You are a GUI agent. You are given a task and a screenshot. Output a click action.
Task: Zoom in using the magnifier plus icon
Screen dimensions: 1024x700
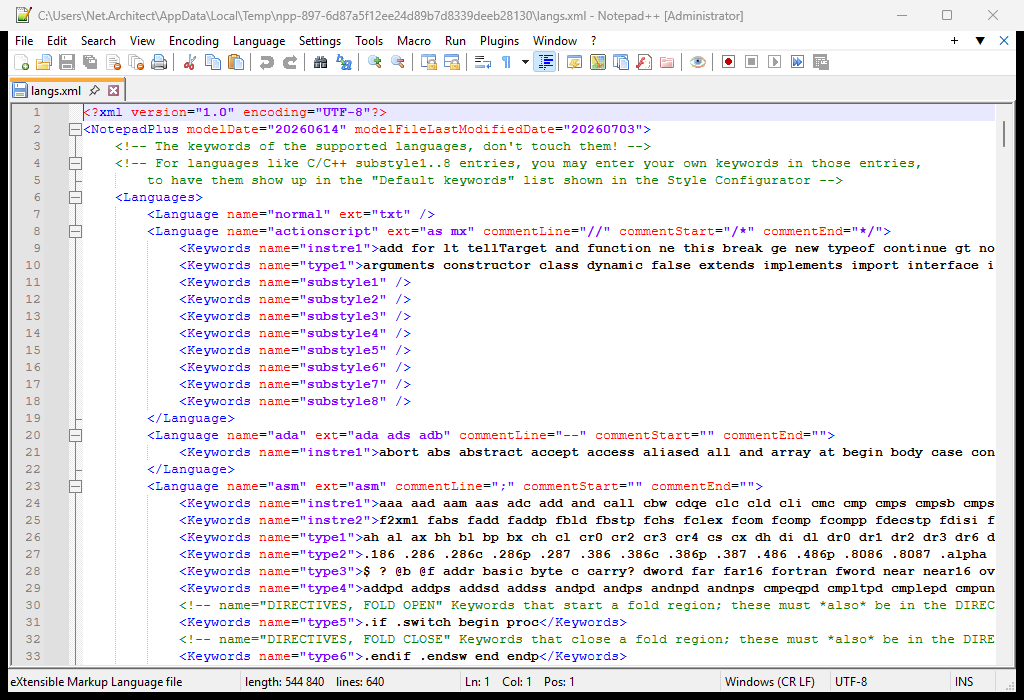[374, 62]
